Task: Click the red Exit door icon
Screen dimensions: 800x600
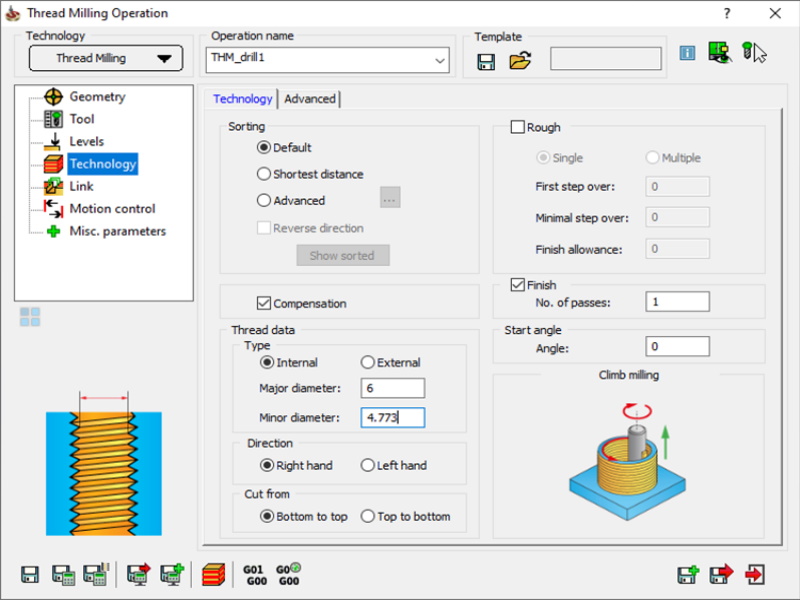Action: [x=755, y=575]
